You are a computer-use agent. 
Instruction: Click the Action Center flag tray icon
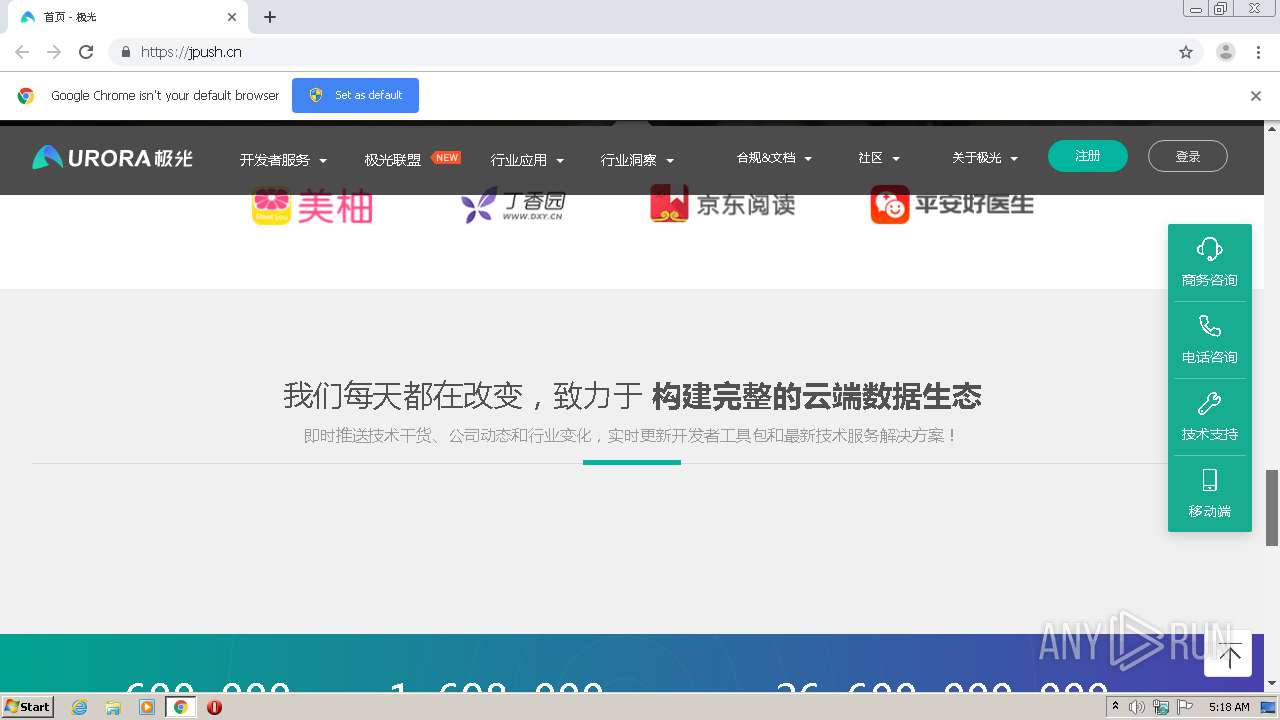click(1185, 707)
